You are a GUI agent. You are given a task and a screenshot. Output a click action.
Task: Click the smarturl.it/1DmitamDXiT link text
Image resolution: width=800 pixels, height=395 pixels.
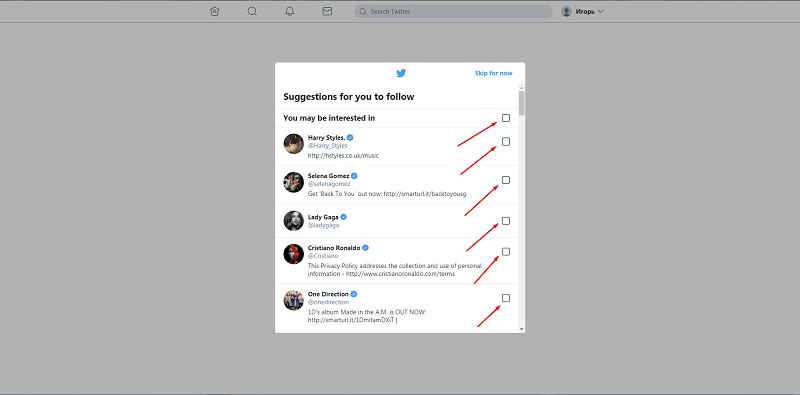(351, 320)
